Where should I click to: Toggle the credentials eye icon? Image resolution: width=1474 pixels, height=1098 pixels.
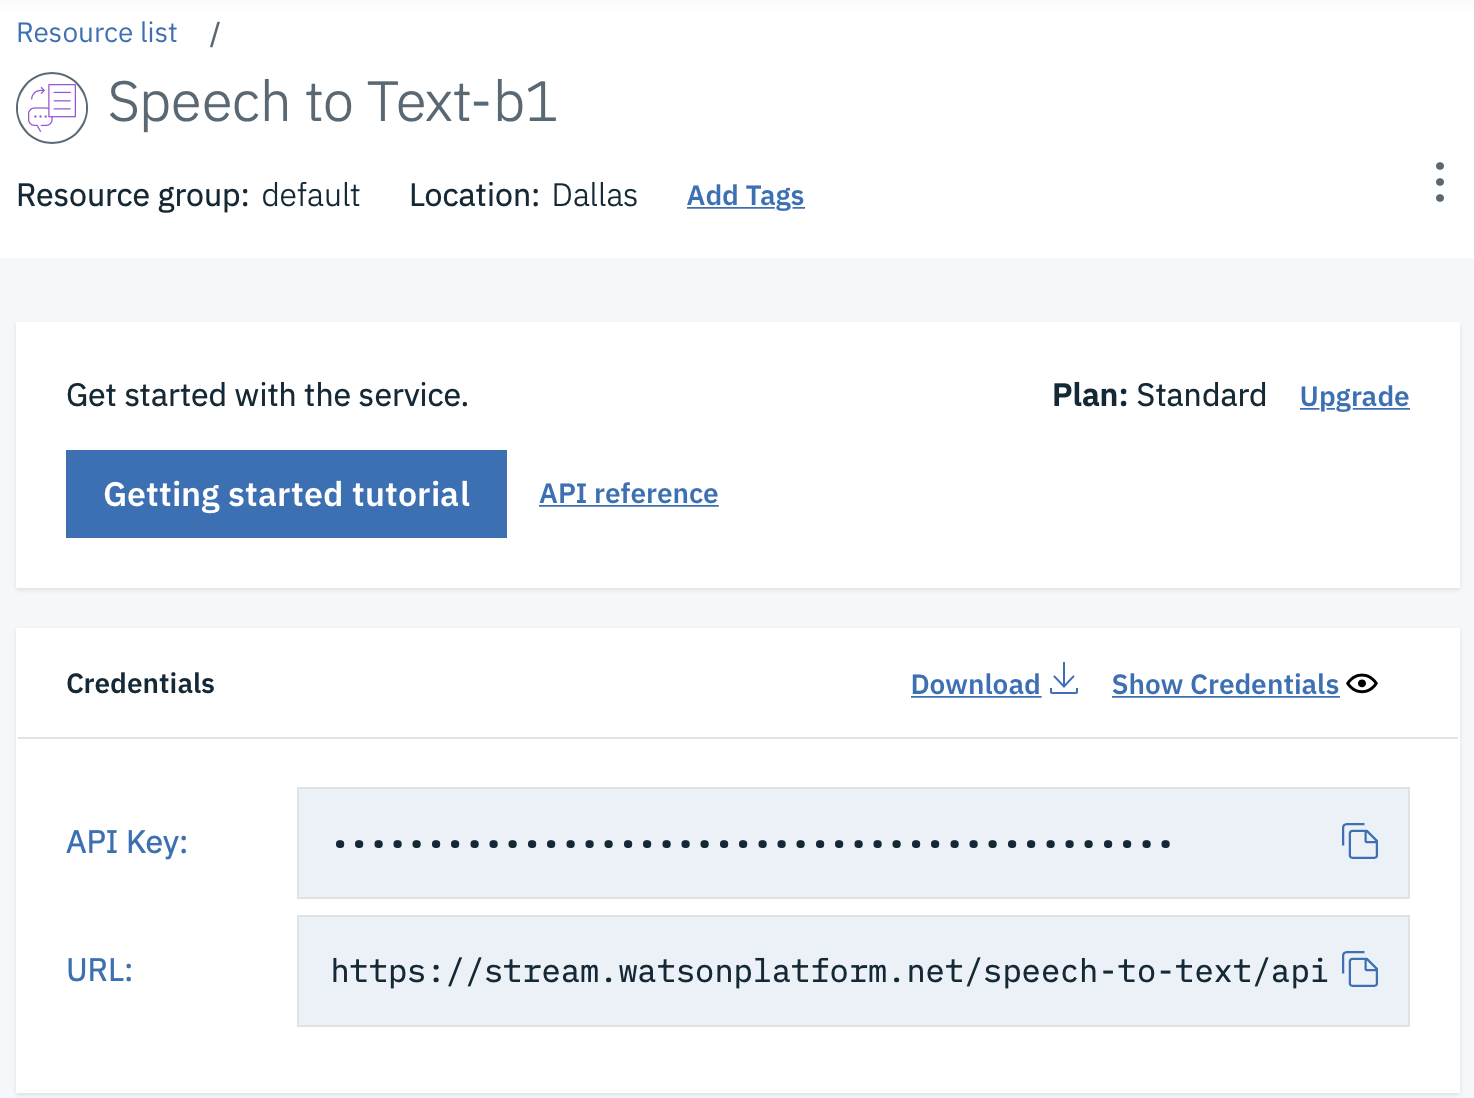click(1362, 683)
